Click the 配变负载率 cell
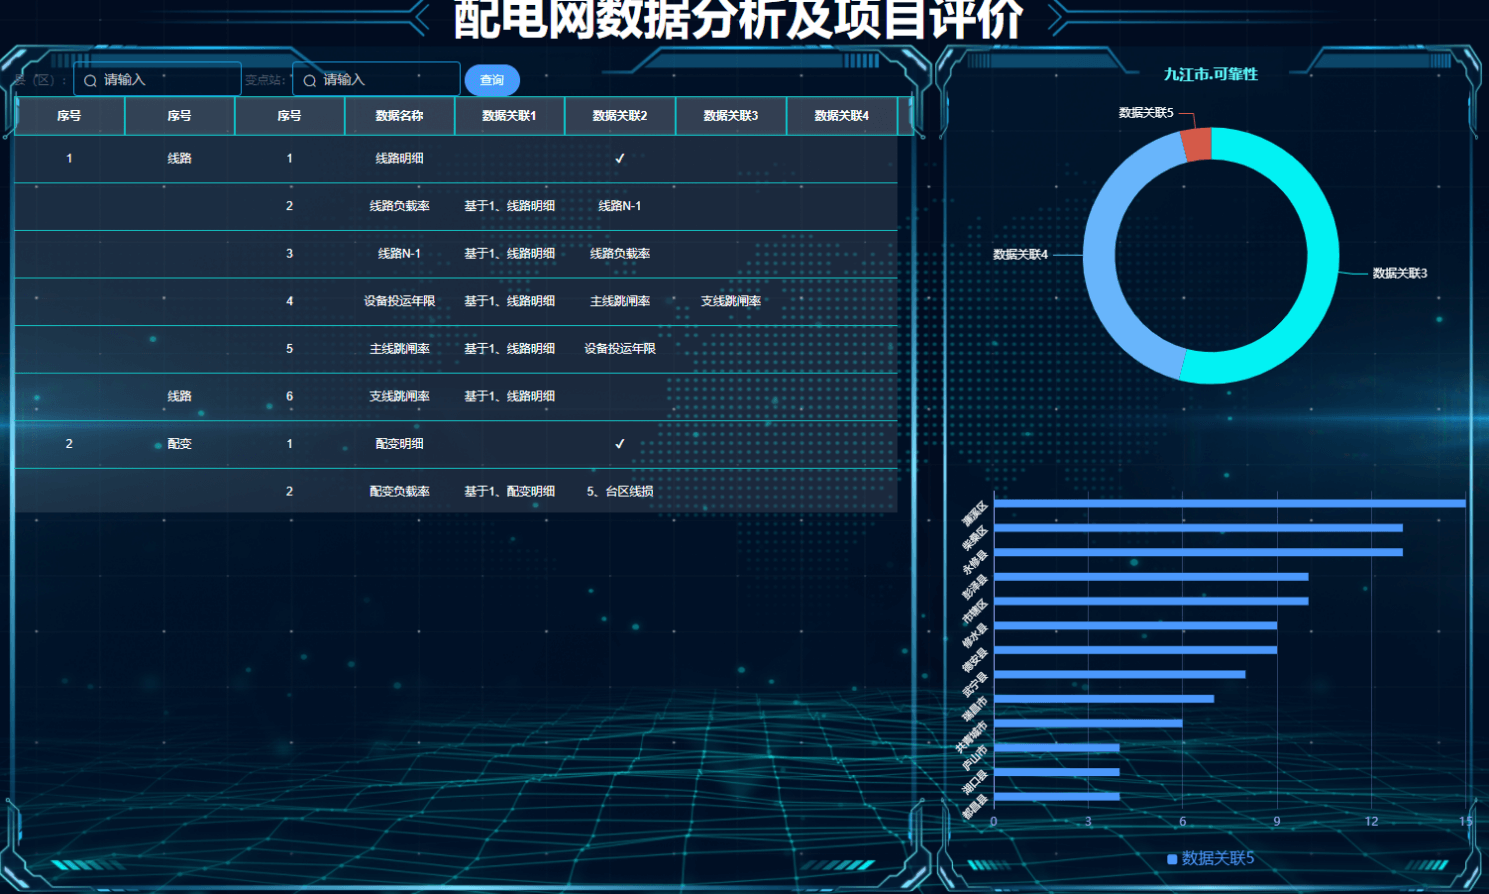 [x=399, y=492]
